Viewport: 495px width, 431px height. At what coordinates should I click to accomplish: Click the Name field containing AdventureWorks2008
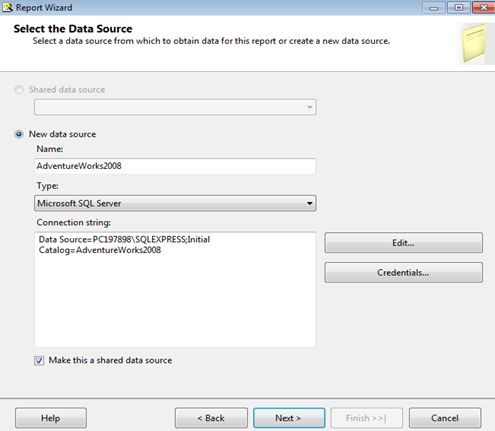(x=175, y=166)
